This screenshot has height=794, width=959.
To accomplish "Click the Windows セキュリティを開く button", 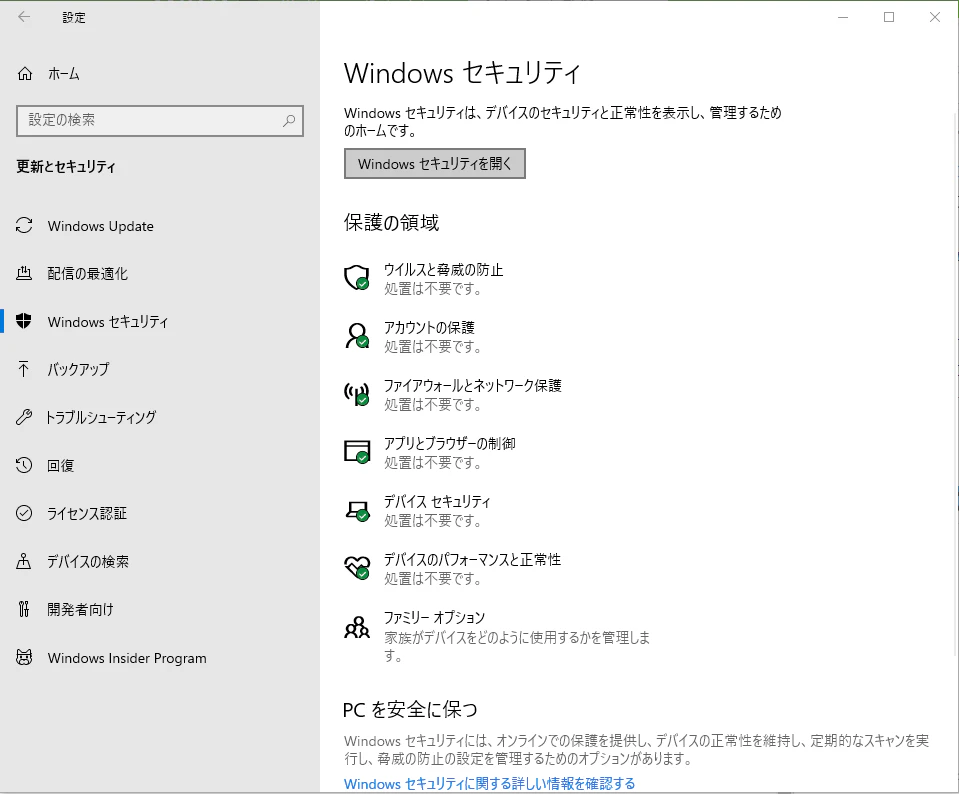I will [x=435, y=163].
